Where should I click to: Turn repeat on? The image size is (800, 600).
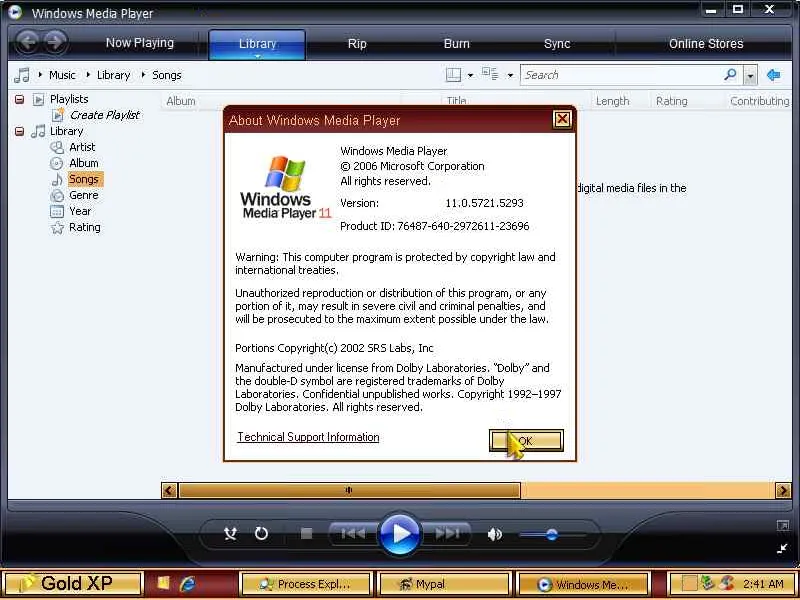pos(261,534)
